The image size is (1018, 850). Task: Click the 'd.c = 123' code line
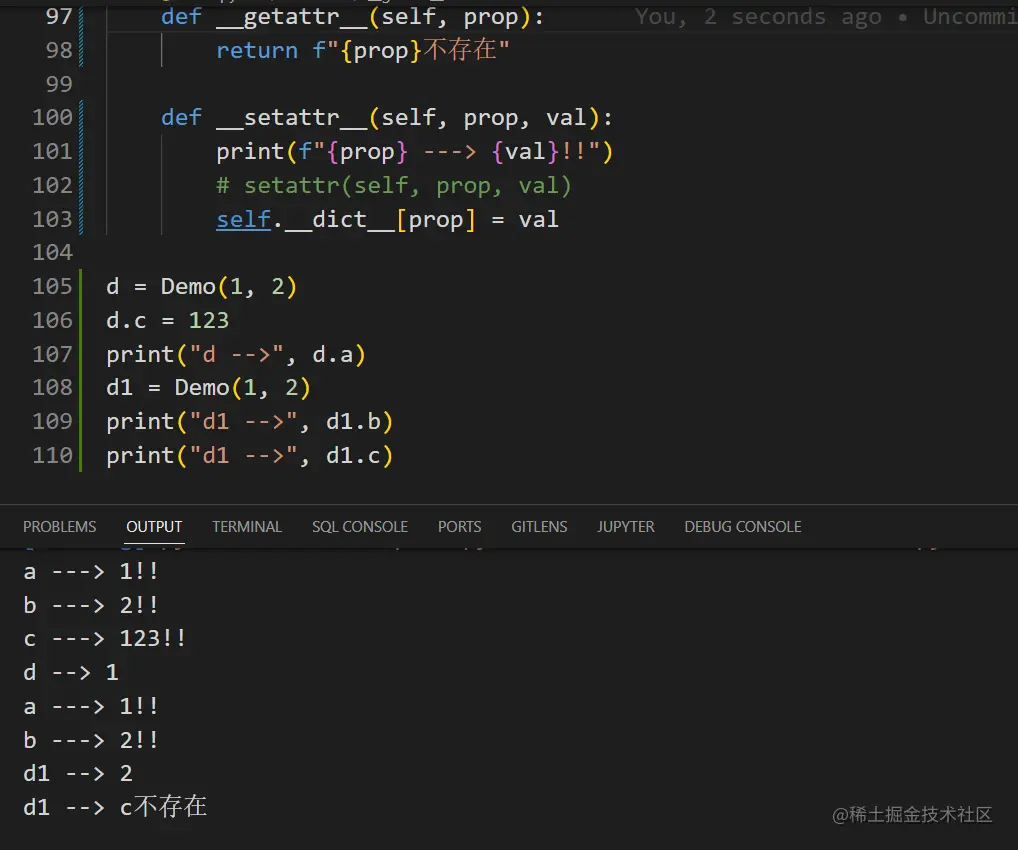pos(168,320)
